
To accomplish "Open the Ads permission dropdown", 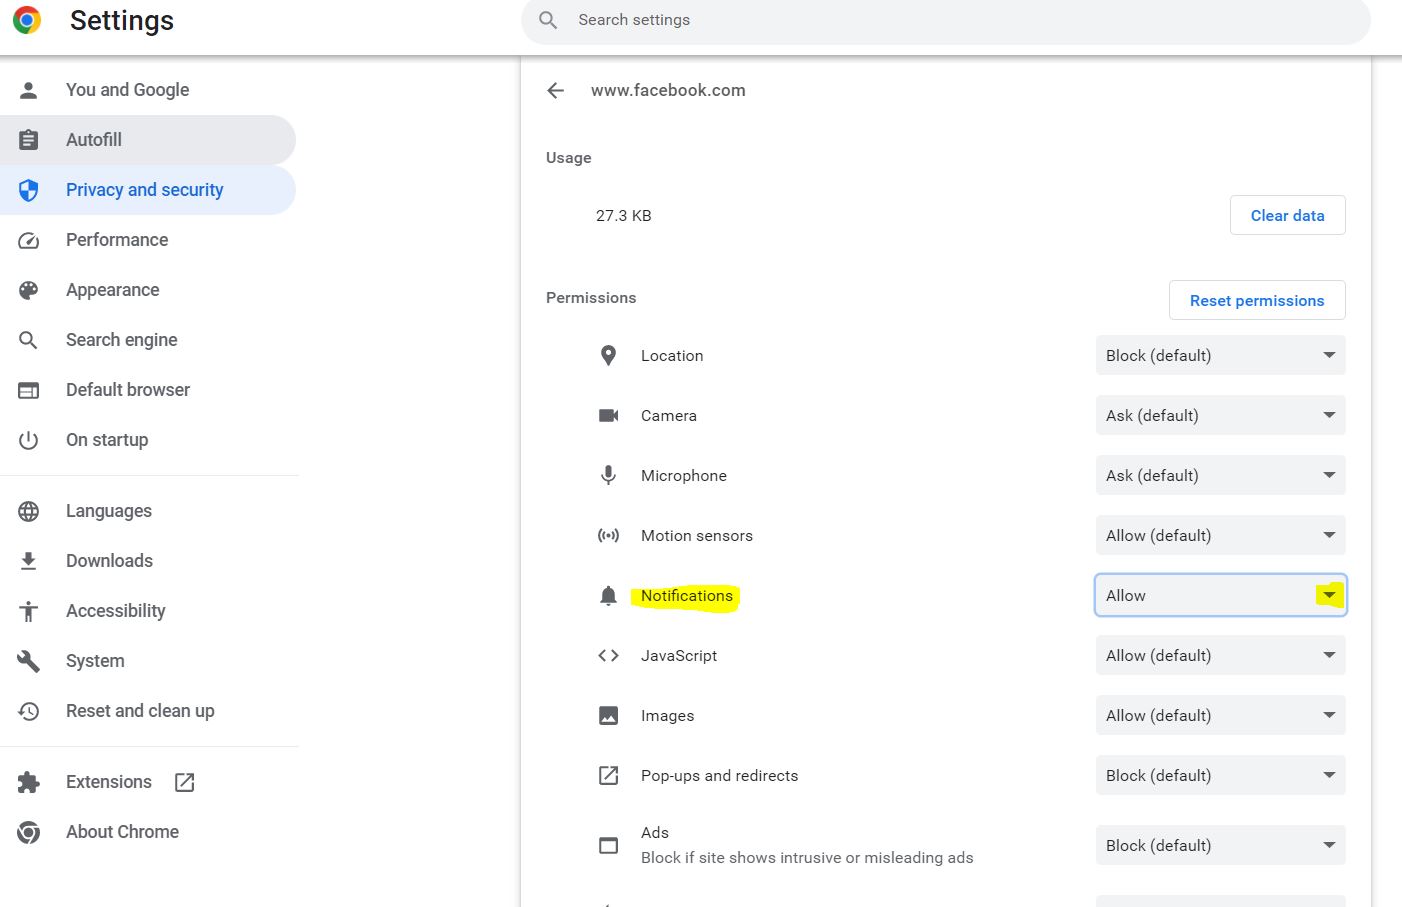I will 1220,845.
